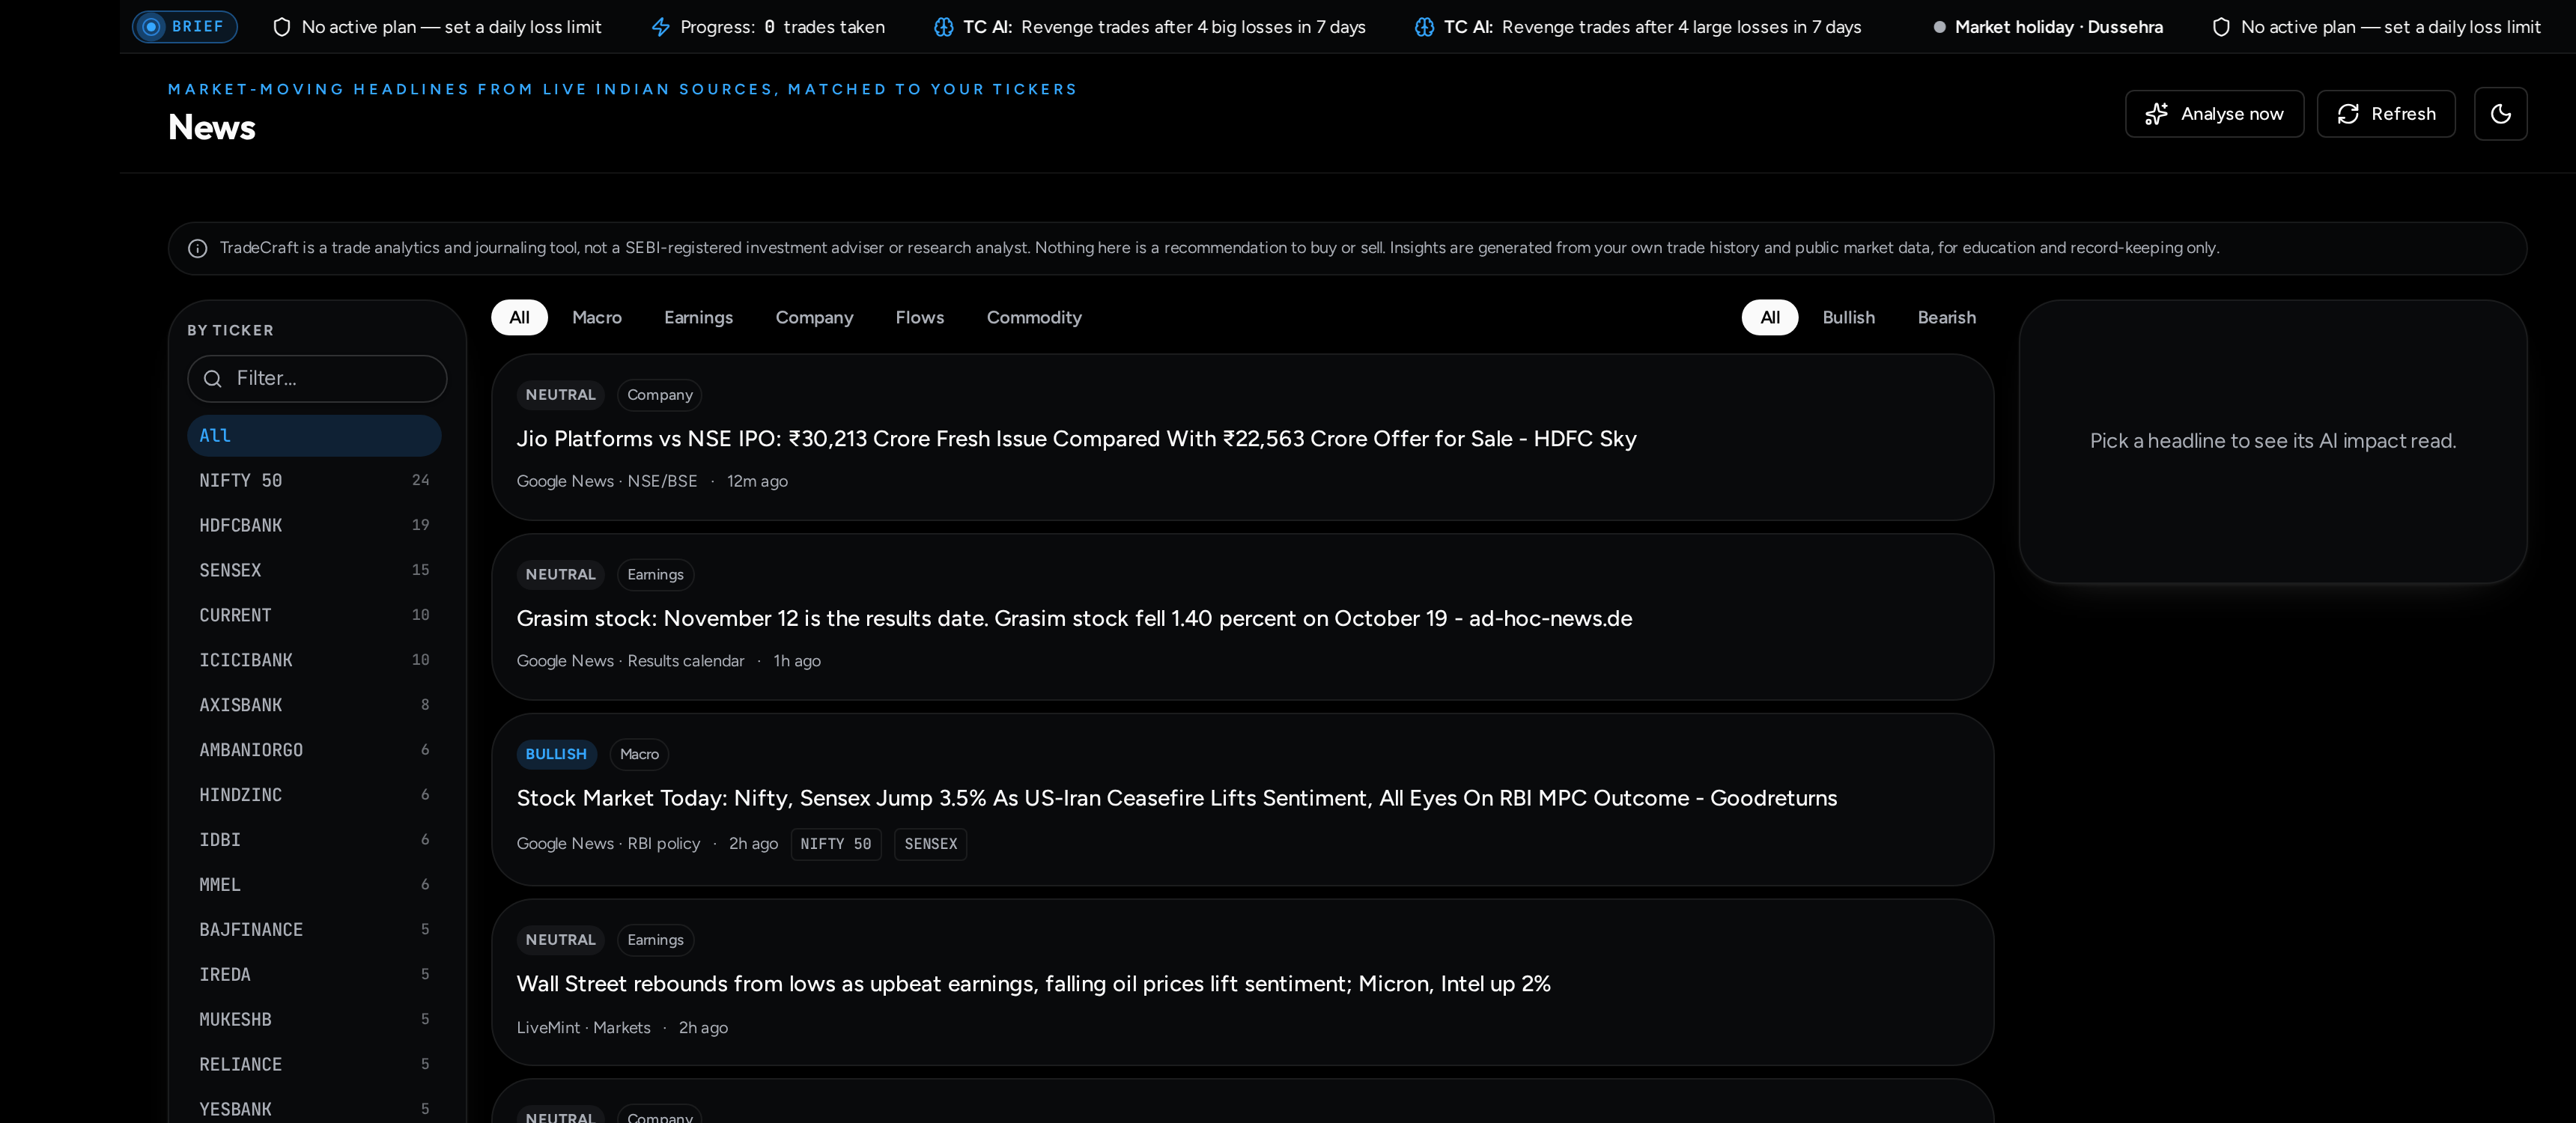Click the shield icon beside first 'No active plan'
The height and width of the screenshot is (1123, 2576).
[282, 27]
